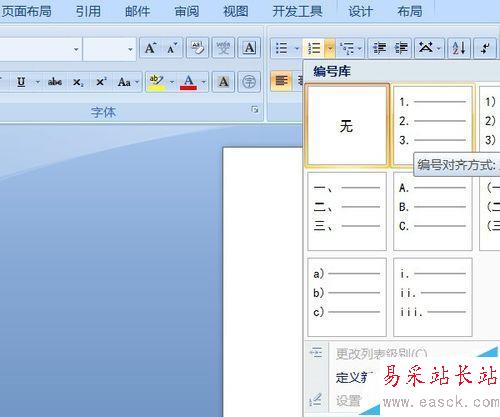Screen dimensions: 500x417
Task: Click the enclosed character (字) icon
Action: [x=249, y=82]
